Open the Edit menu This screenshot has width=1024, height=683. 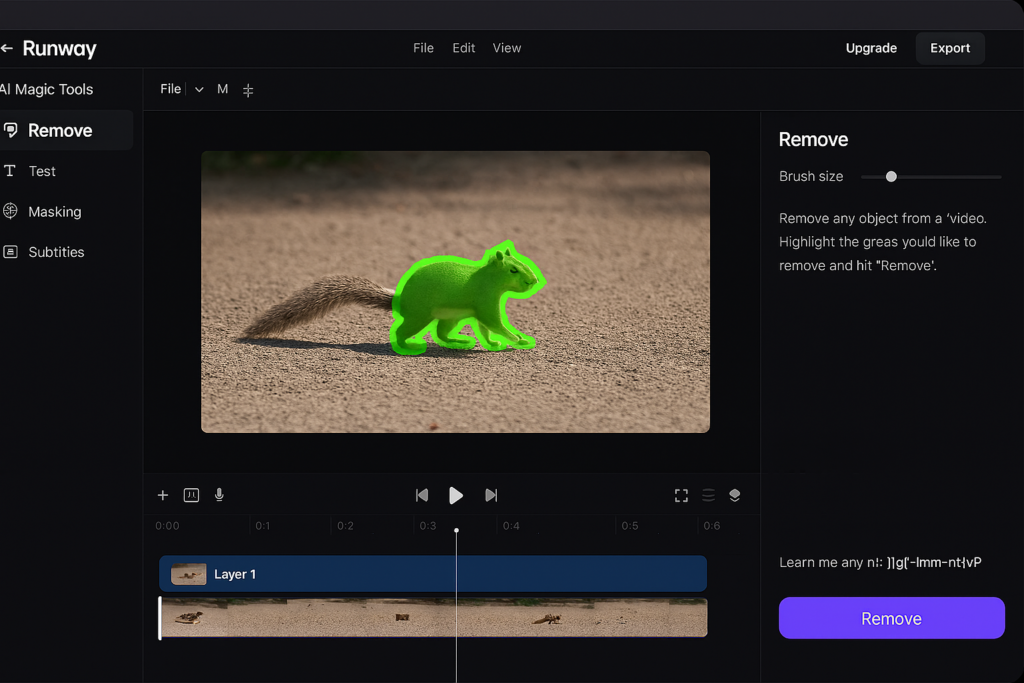coord(463,48)
